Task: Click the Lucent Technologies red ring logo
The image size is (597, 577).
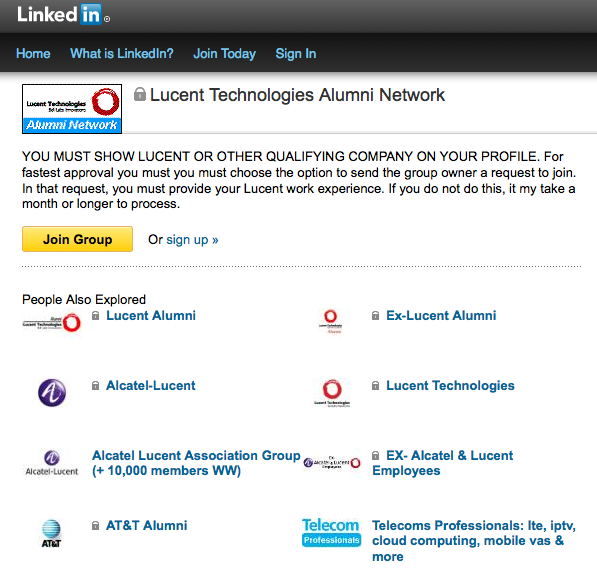Action: click(332, 393)
